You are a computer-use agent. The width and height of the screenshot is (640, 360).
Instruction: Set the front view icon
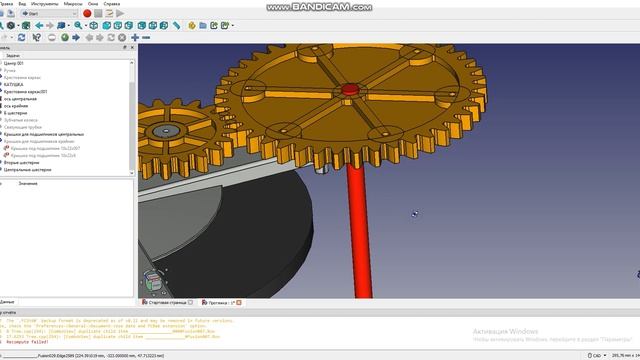point(107,25)
